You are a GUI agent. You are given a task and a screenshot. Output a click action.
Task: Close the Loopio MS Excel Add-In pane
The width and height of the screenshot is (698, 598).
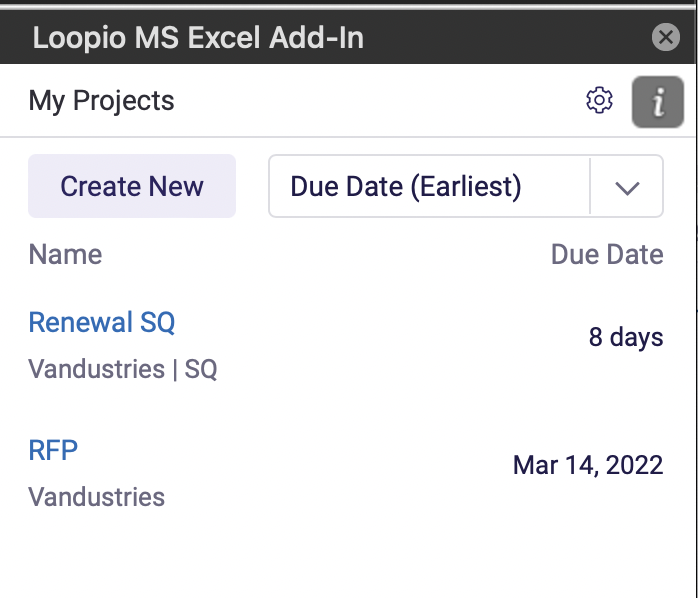[666, 37]
